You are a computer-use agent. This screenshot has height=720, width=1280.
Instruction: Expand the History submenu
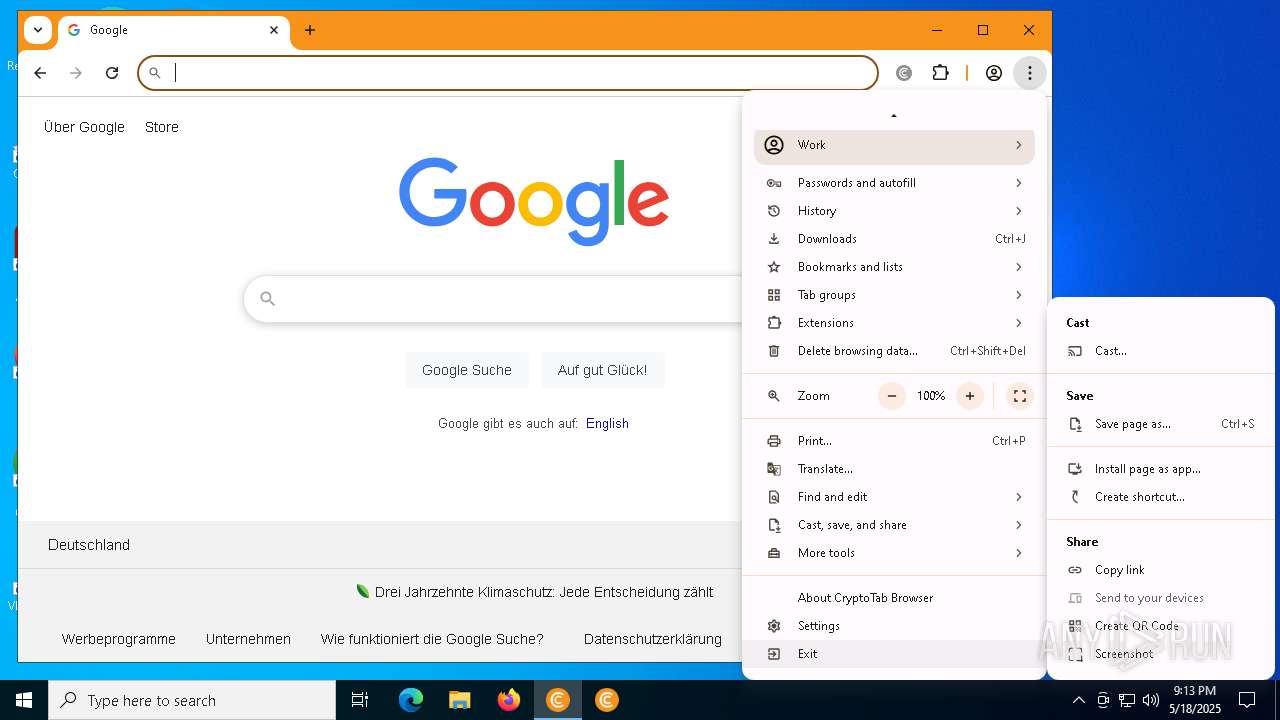click(x=894, y=211)
